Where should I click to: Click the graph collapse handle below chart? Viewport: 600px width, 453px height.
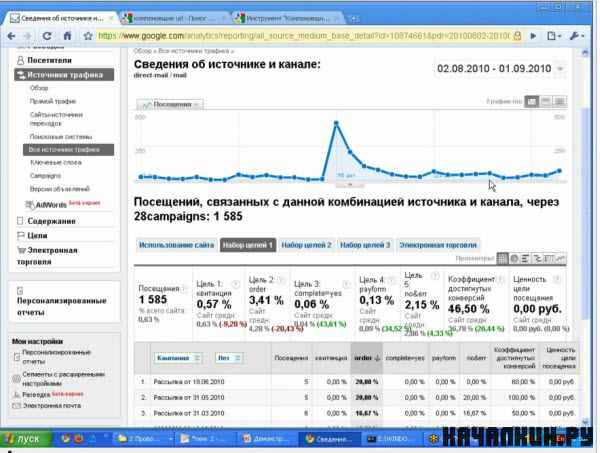click(350, 185)
